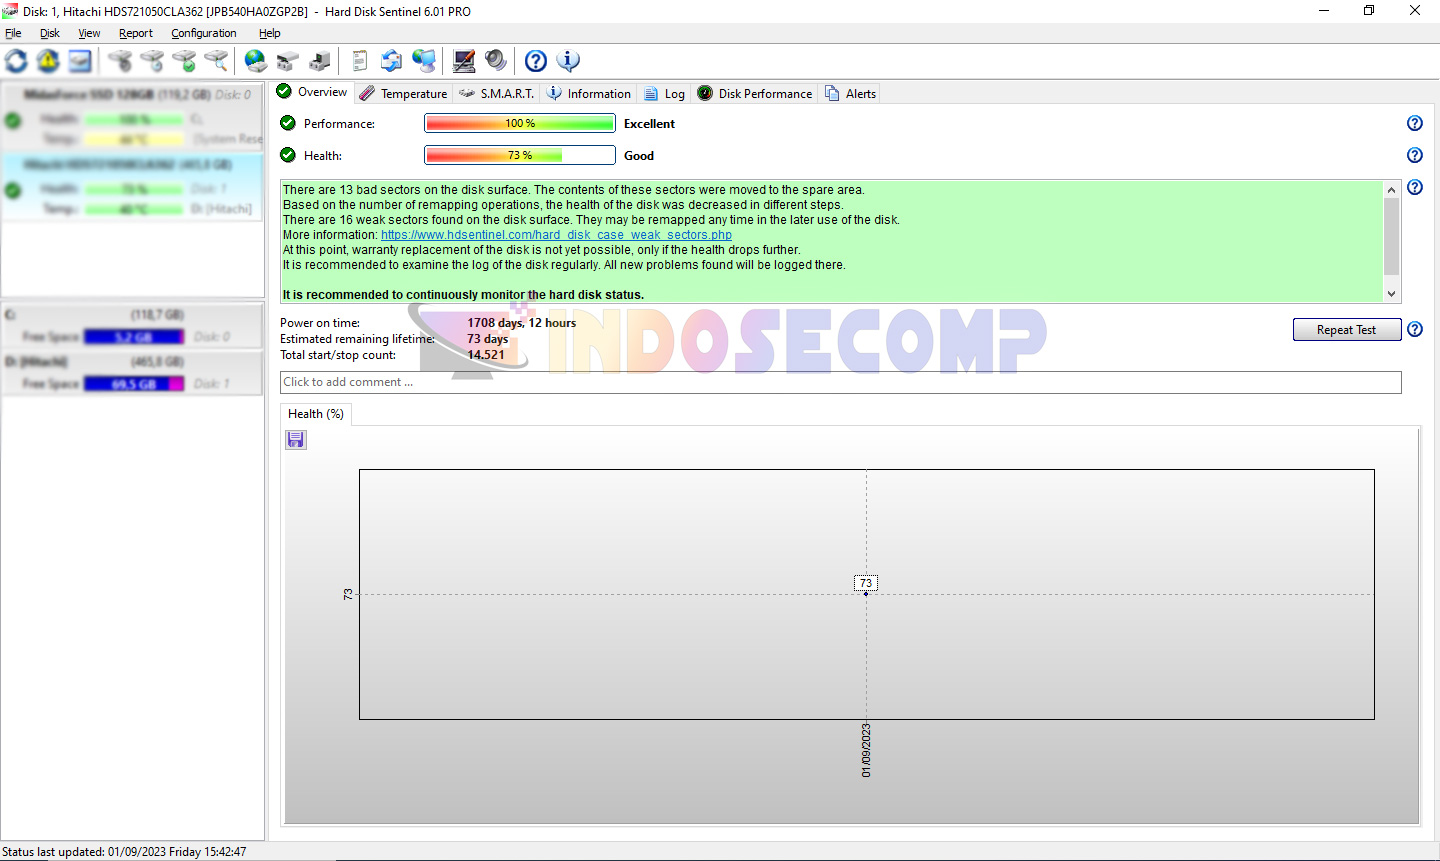
Task: Click the disk with green checkmark toolbar icon
Action: [x=184, y=61]
